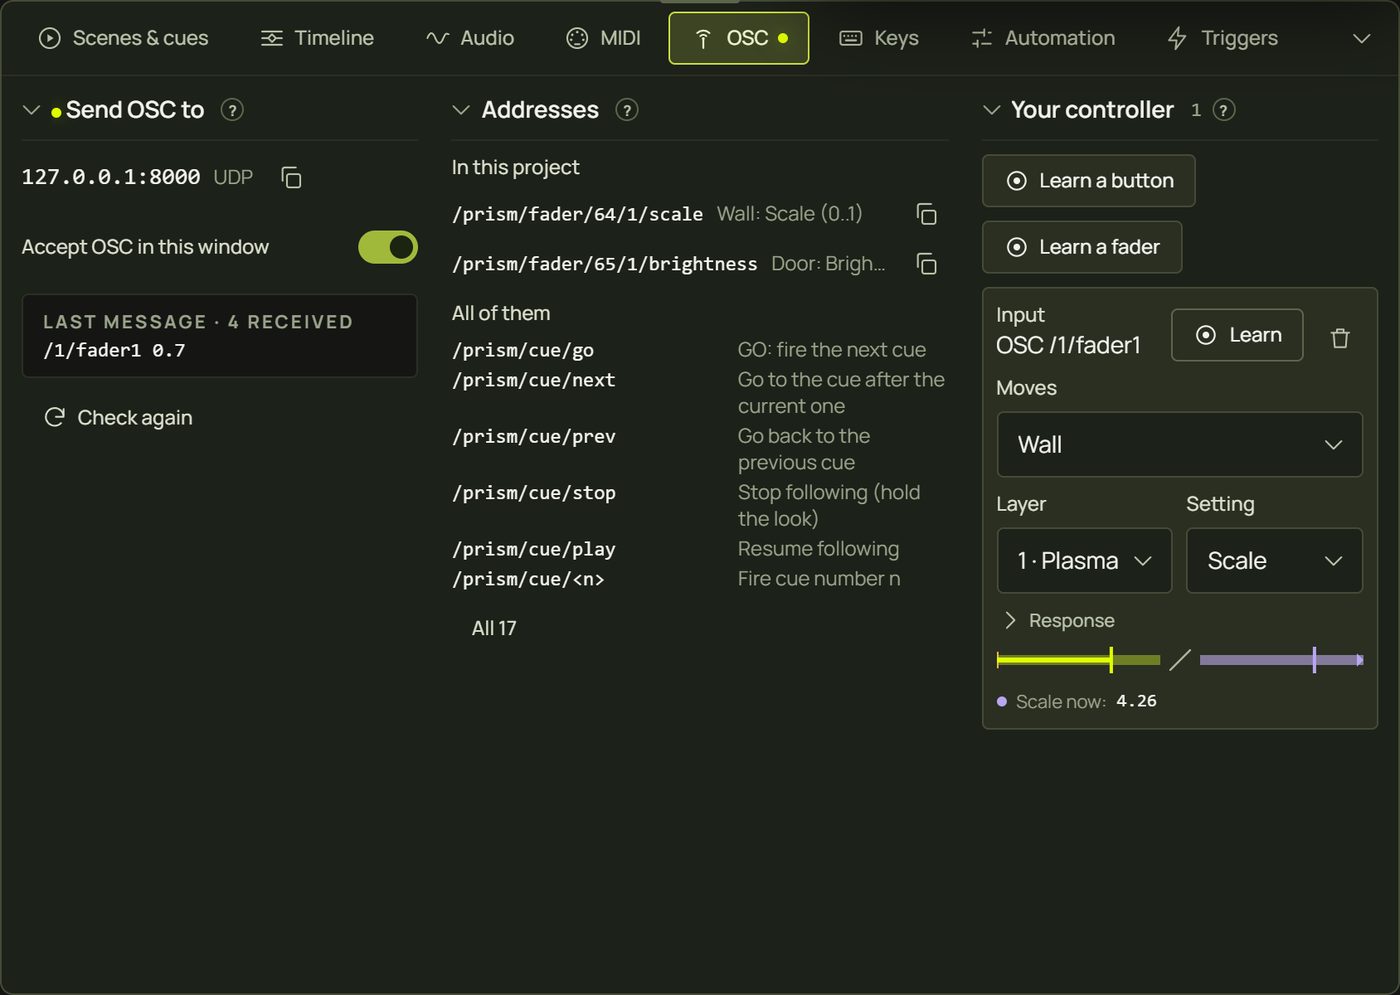Click the /prism/cue/go address

pos(523,350)
